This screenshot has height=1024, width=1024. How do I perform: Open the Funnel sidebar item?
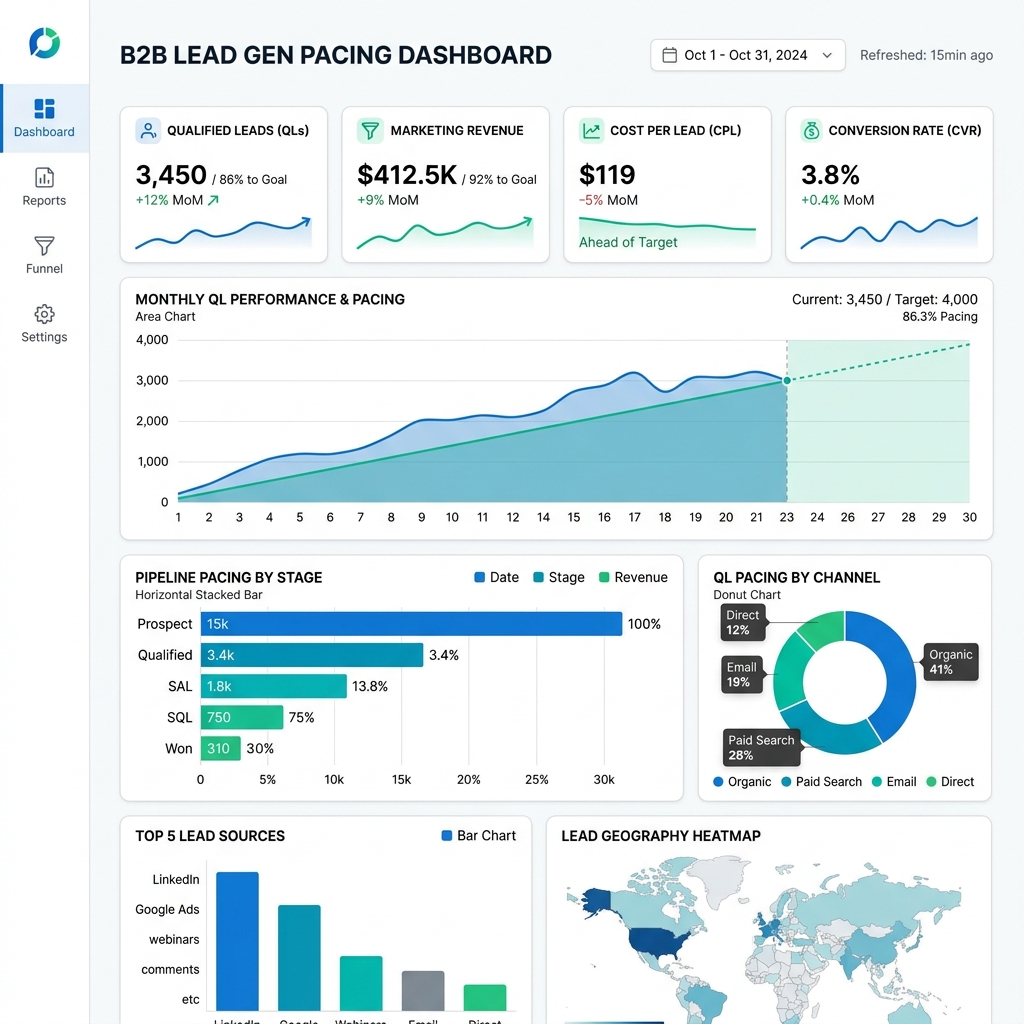(44, 255)
